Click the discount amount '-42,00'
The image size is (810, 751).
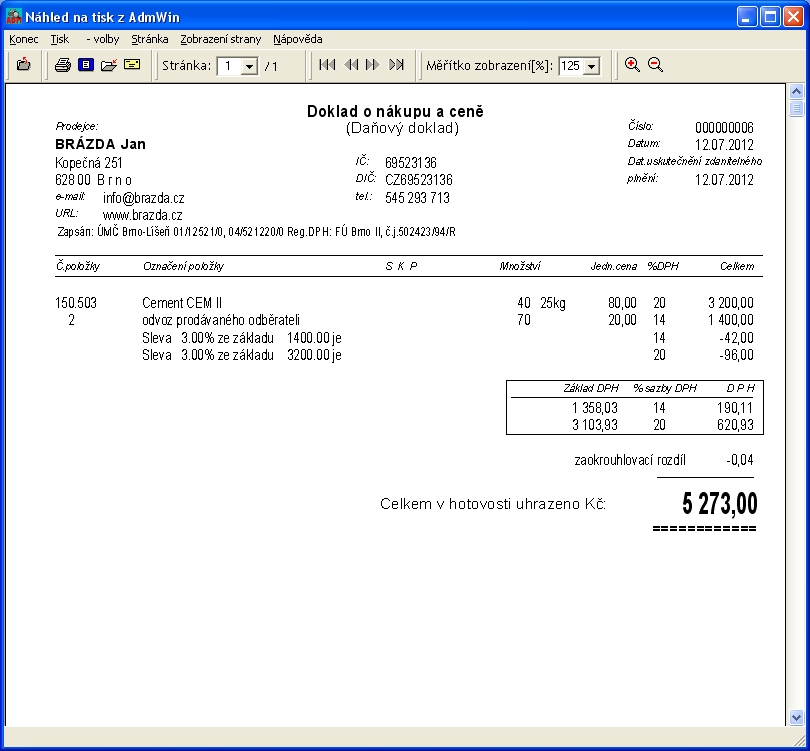pyautogui.click(x=736, y=338)
